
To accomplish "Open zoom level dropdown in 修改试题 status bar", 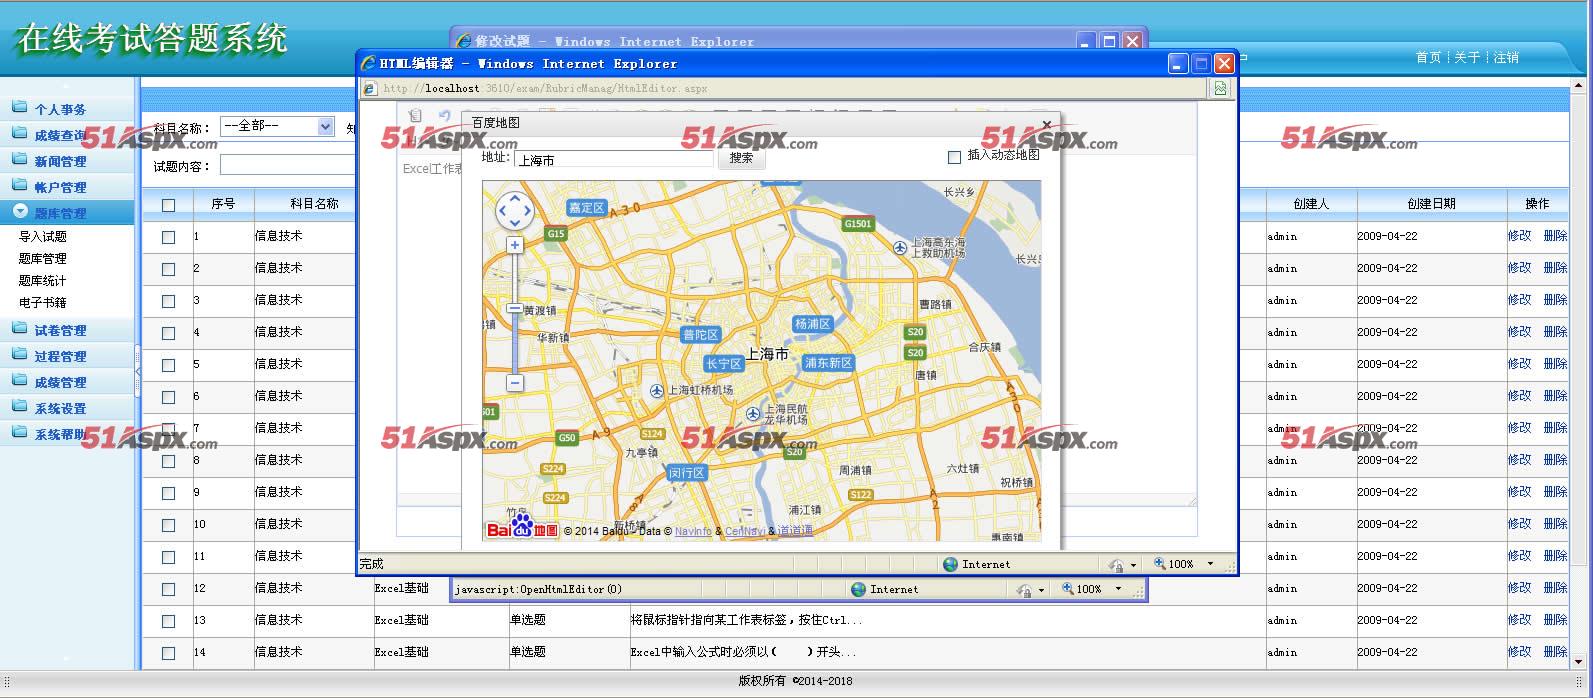I will [1118, 589].
